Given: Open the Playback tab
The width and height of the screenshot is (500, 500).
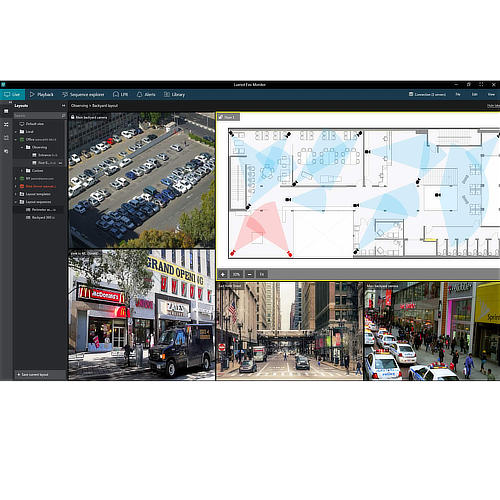Looking at the screenshot, I should click(x=42, y=95).
